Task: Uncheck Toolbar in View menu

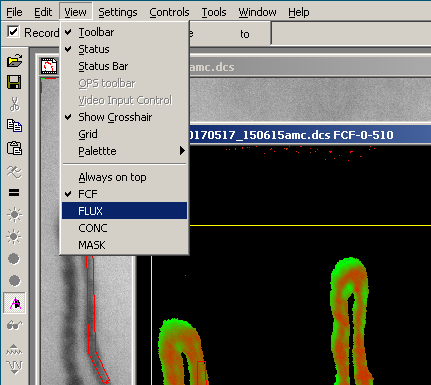Action: (124, 32)
